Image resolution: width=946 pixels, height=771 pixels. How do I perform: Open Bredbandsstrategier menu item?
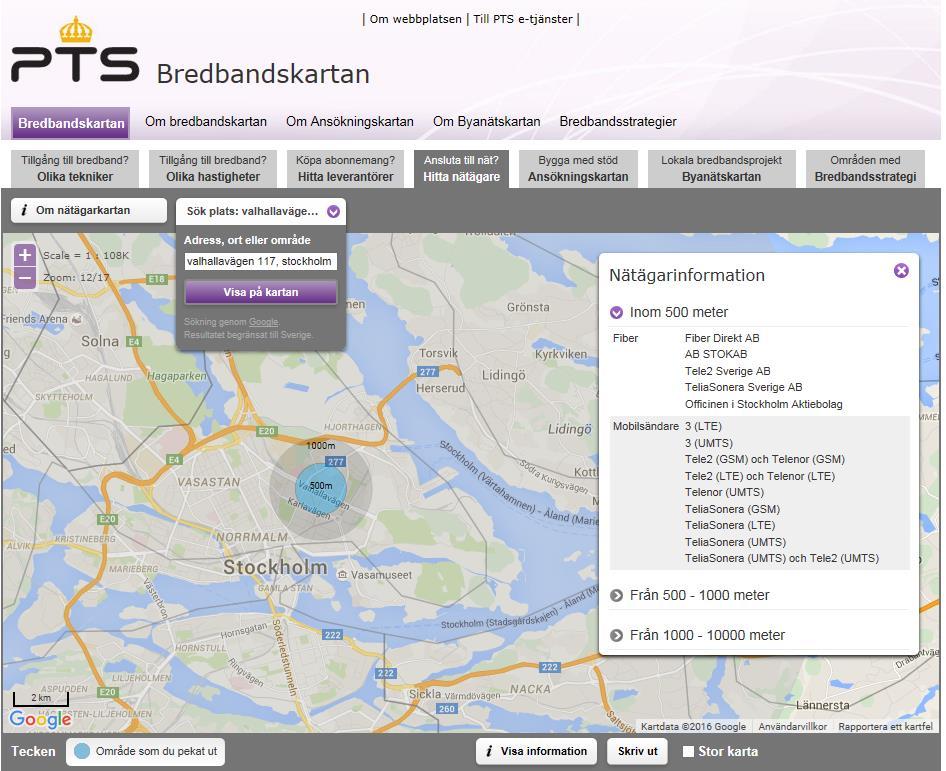[x=618, y=121]
